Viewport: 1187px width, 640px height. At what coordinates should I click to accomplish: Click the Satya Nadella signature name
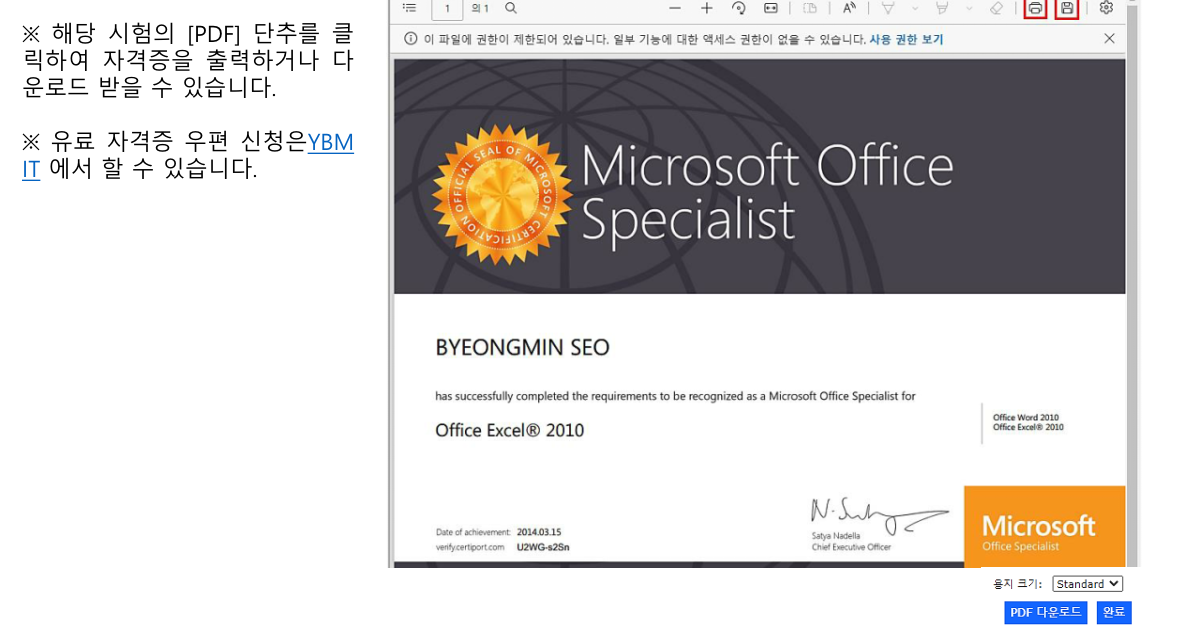pyautogui.click(x=836, y=535)
